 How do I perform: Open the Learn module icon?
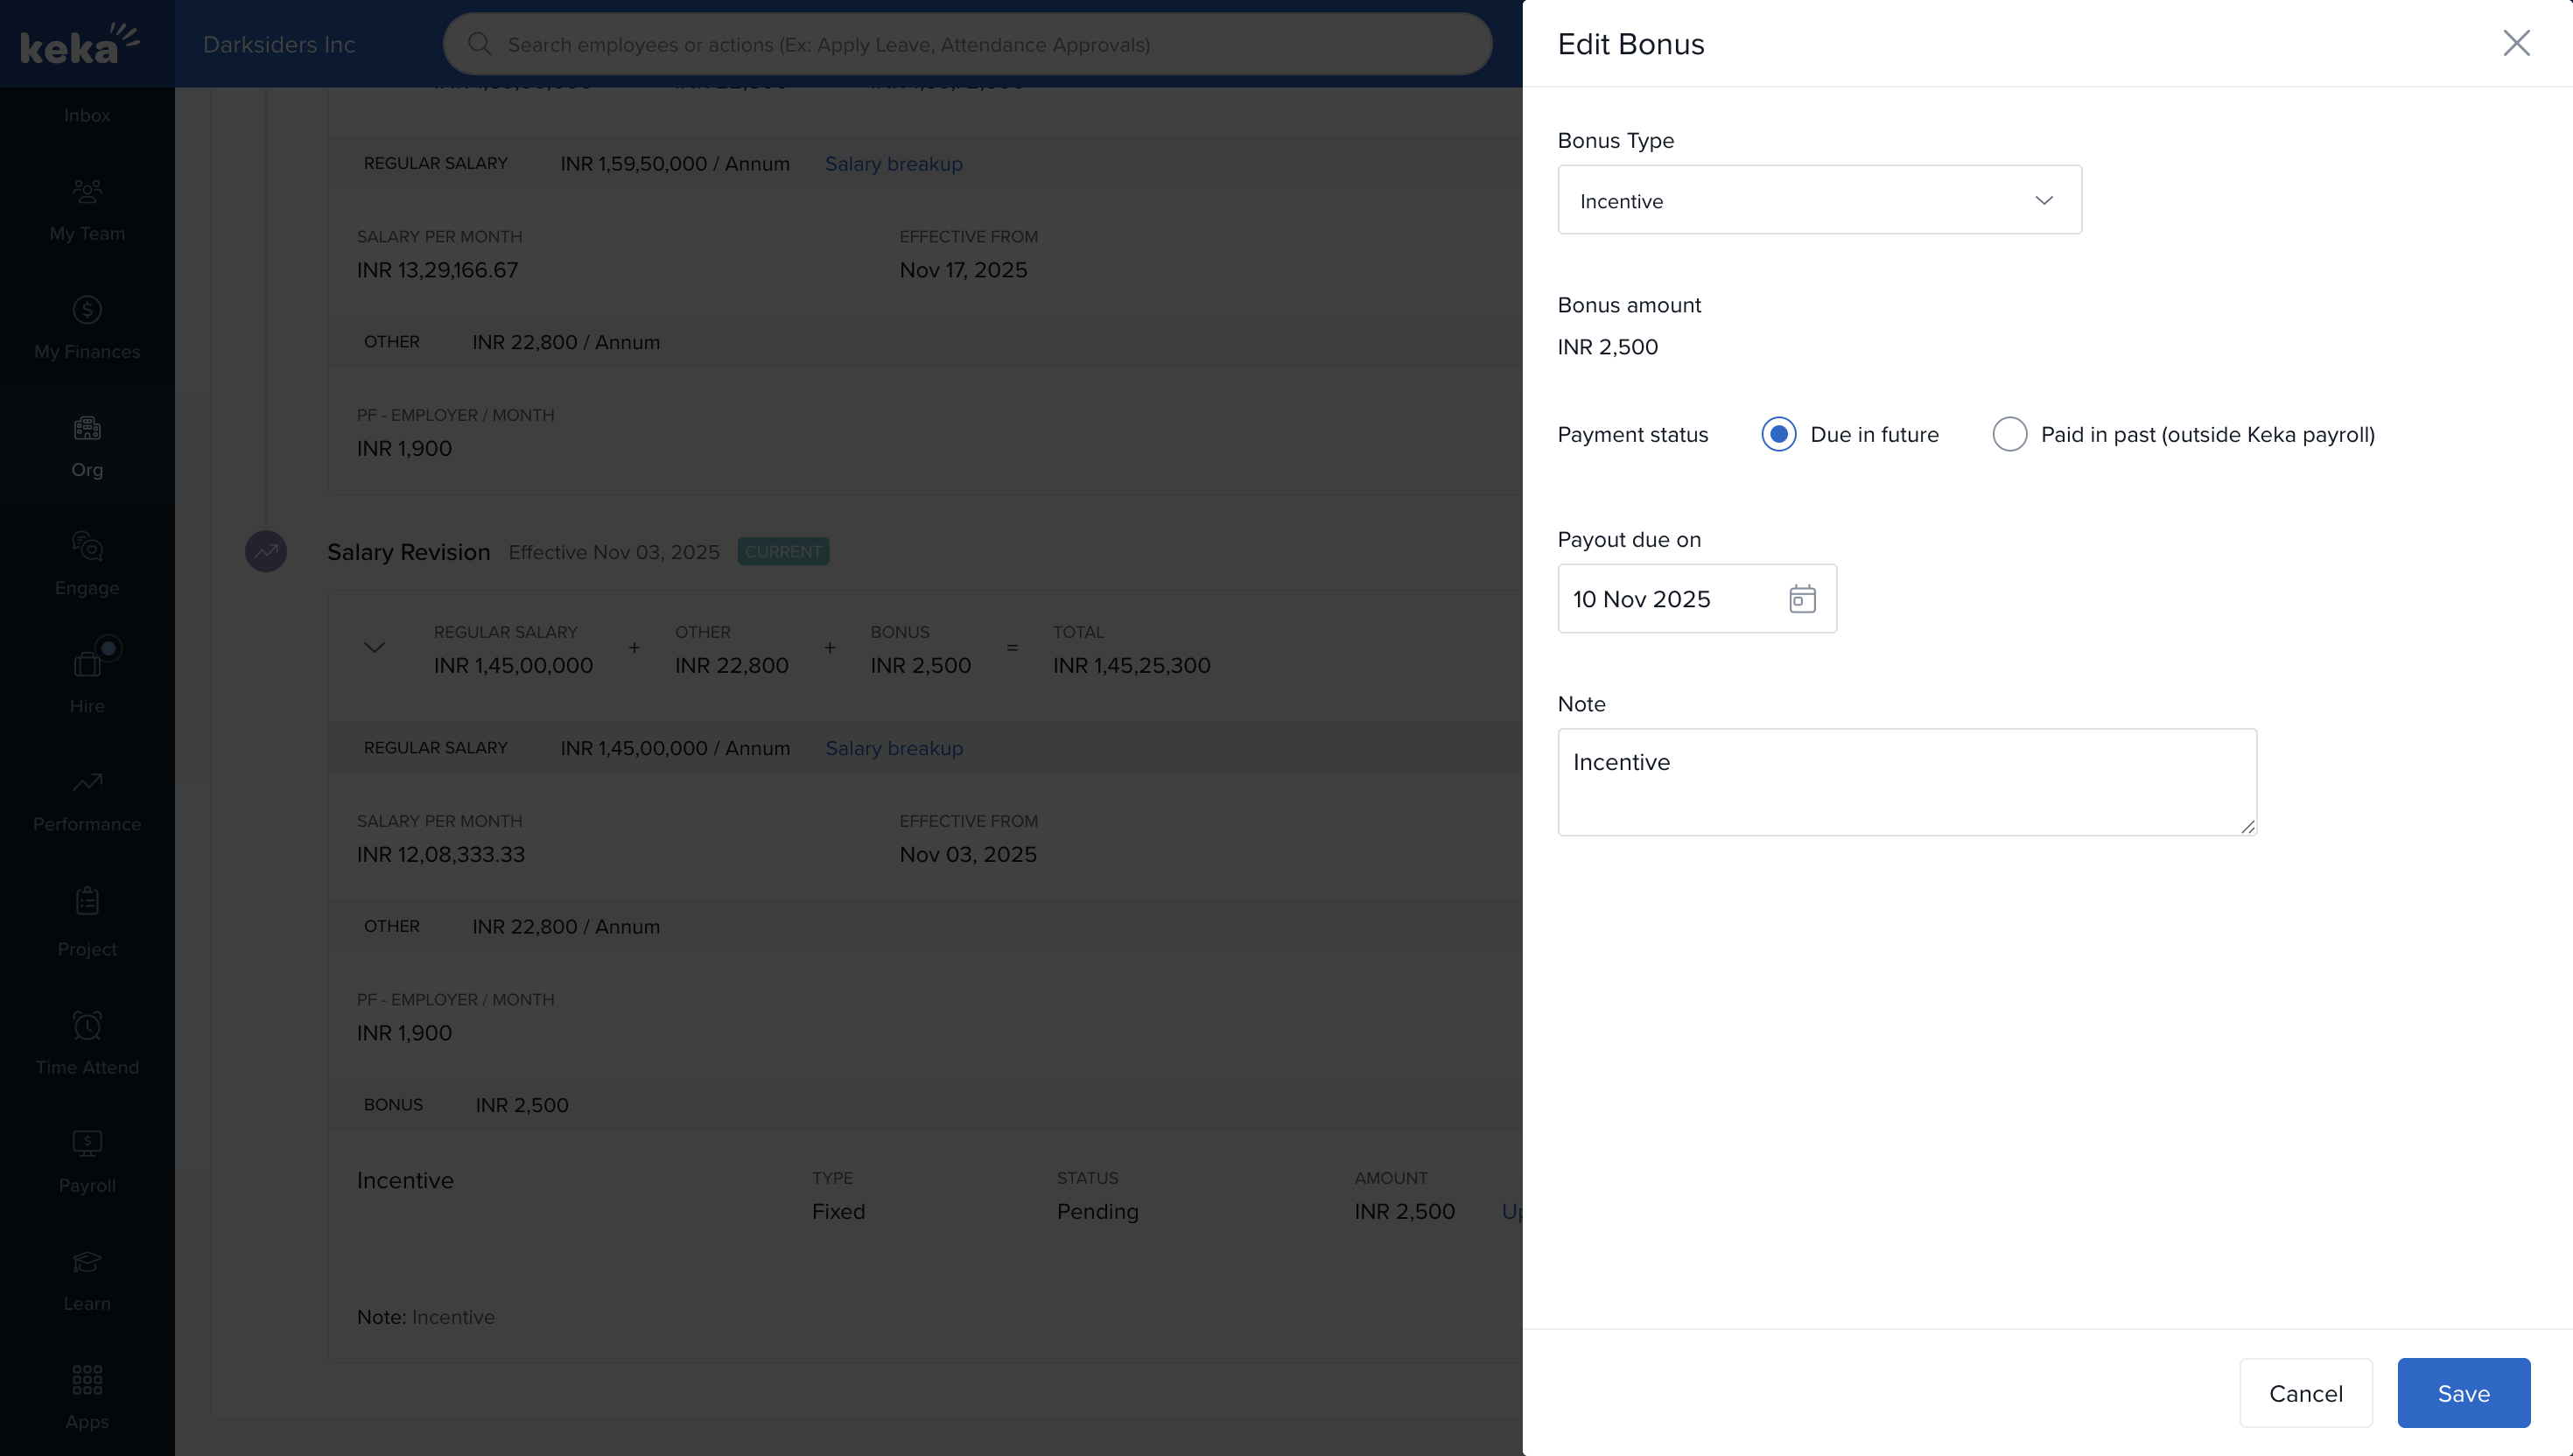pyautogui.click(x=87, y=1263)
